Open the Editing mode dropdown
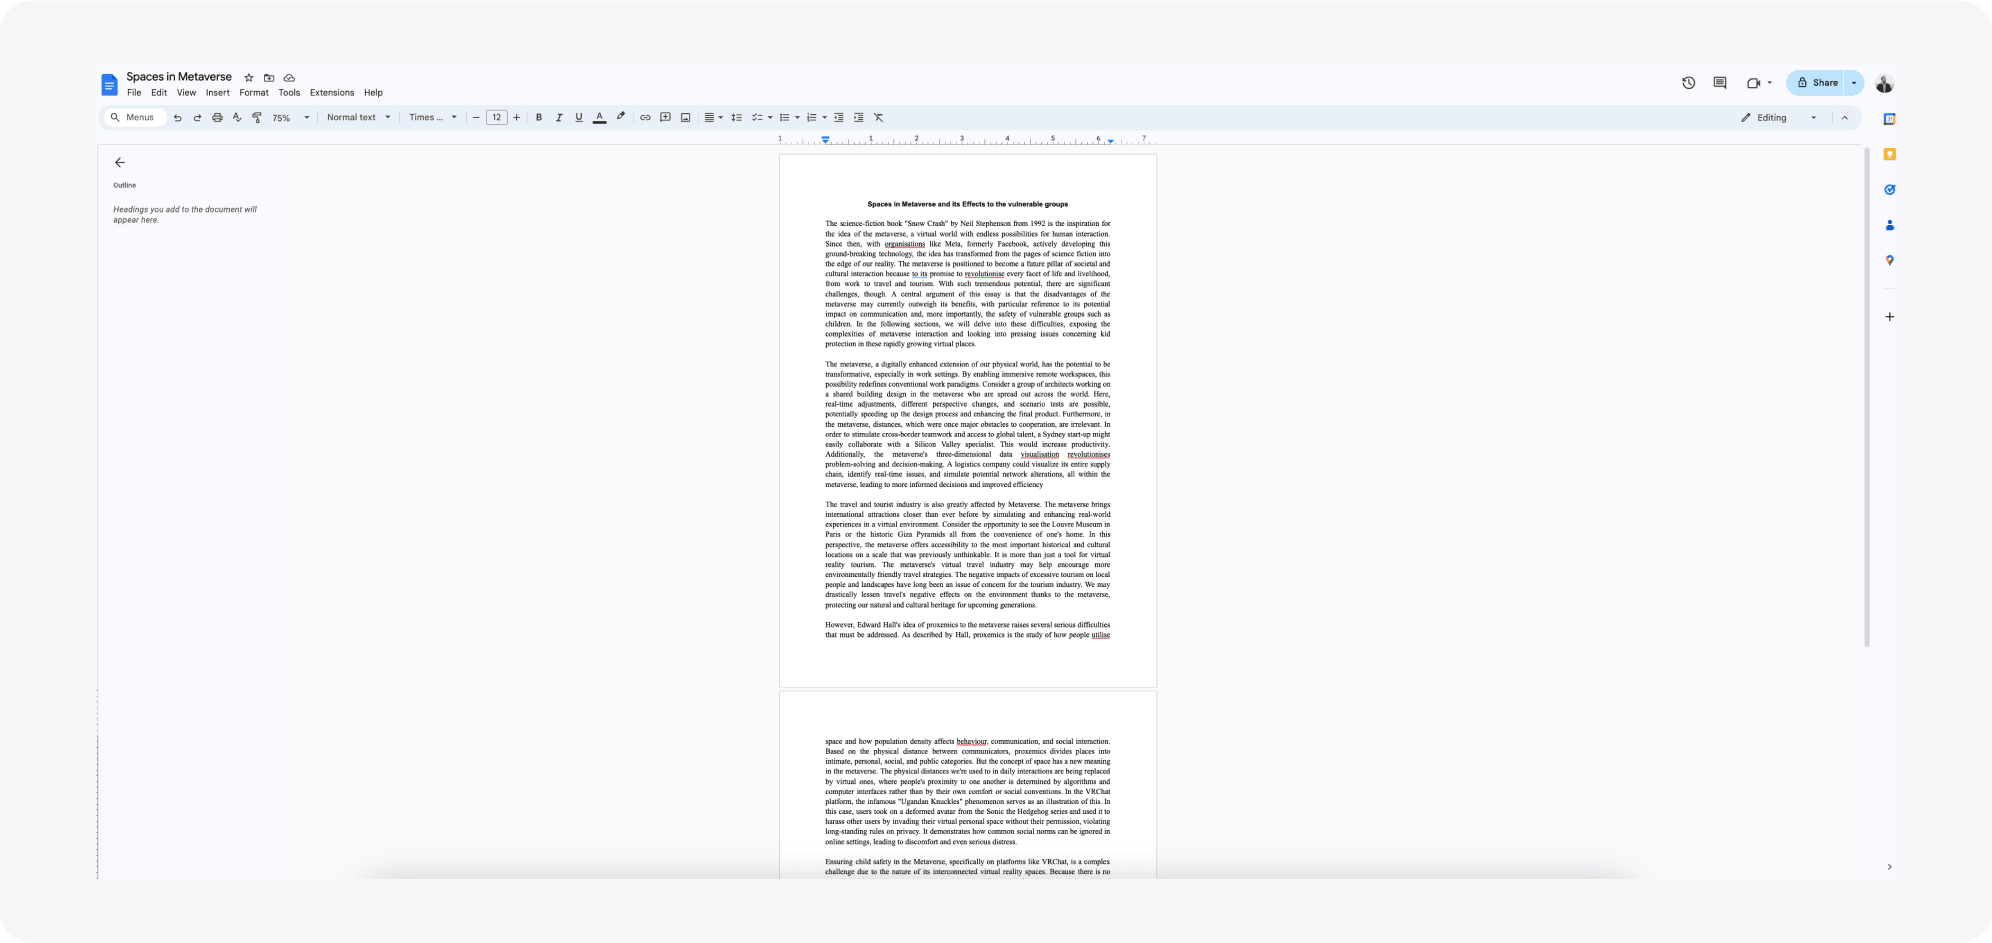Image resolution: width=1992 pixels, height=943 pixels. coord(1779,118)
